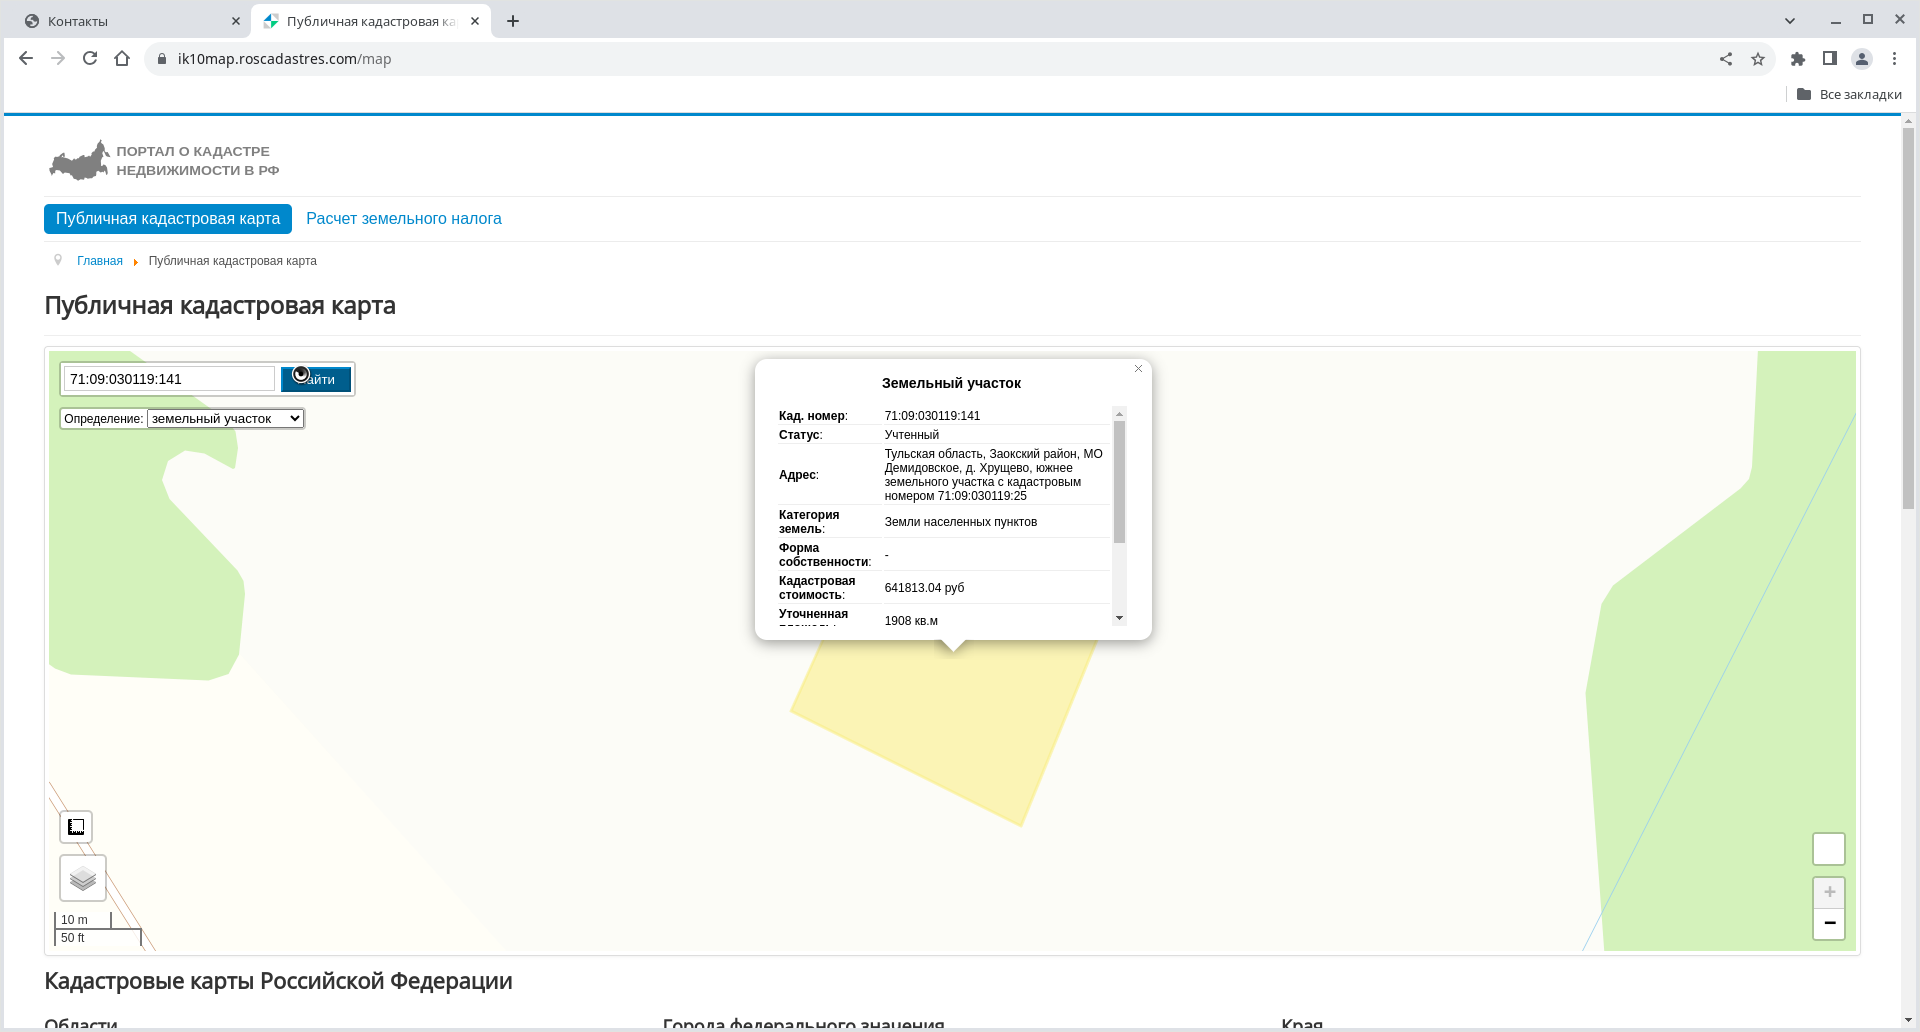Click the popup info scrollbar down arrow
Image resolution: width=1920 pixels, height=1032 pixels.
tap(1119, 619)
